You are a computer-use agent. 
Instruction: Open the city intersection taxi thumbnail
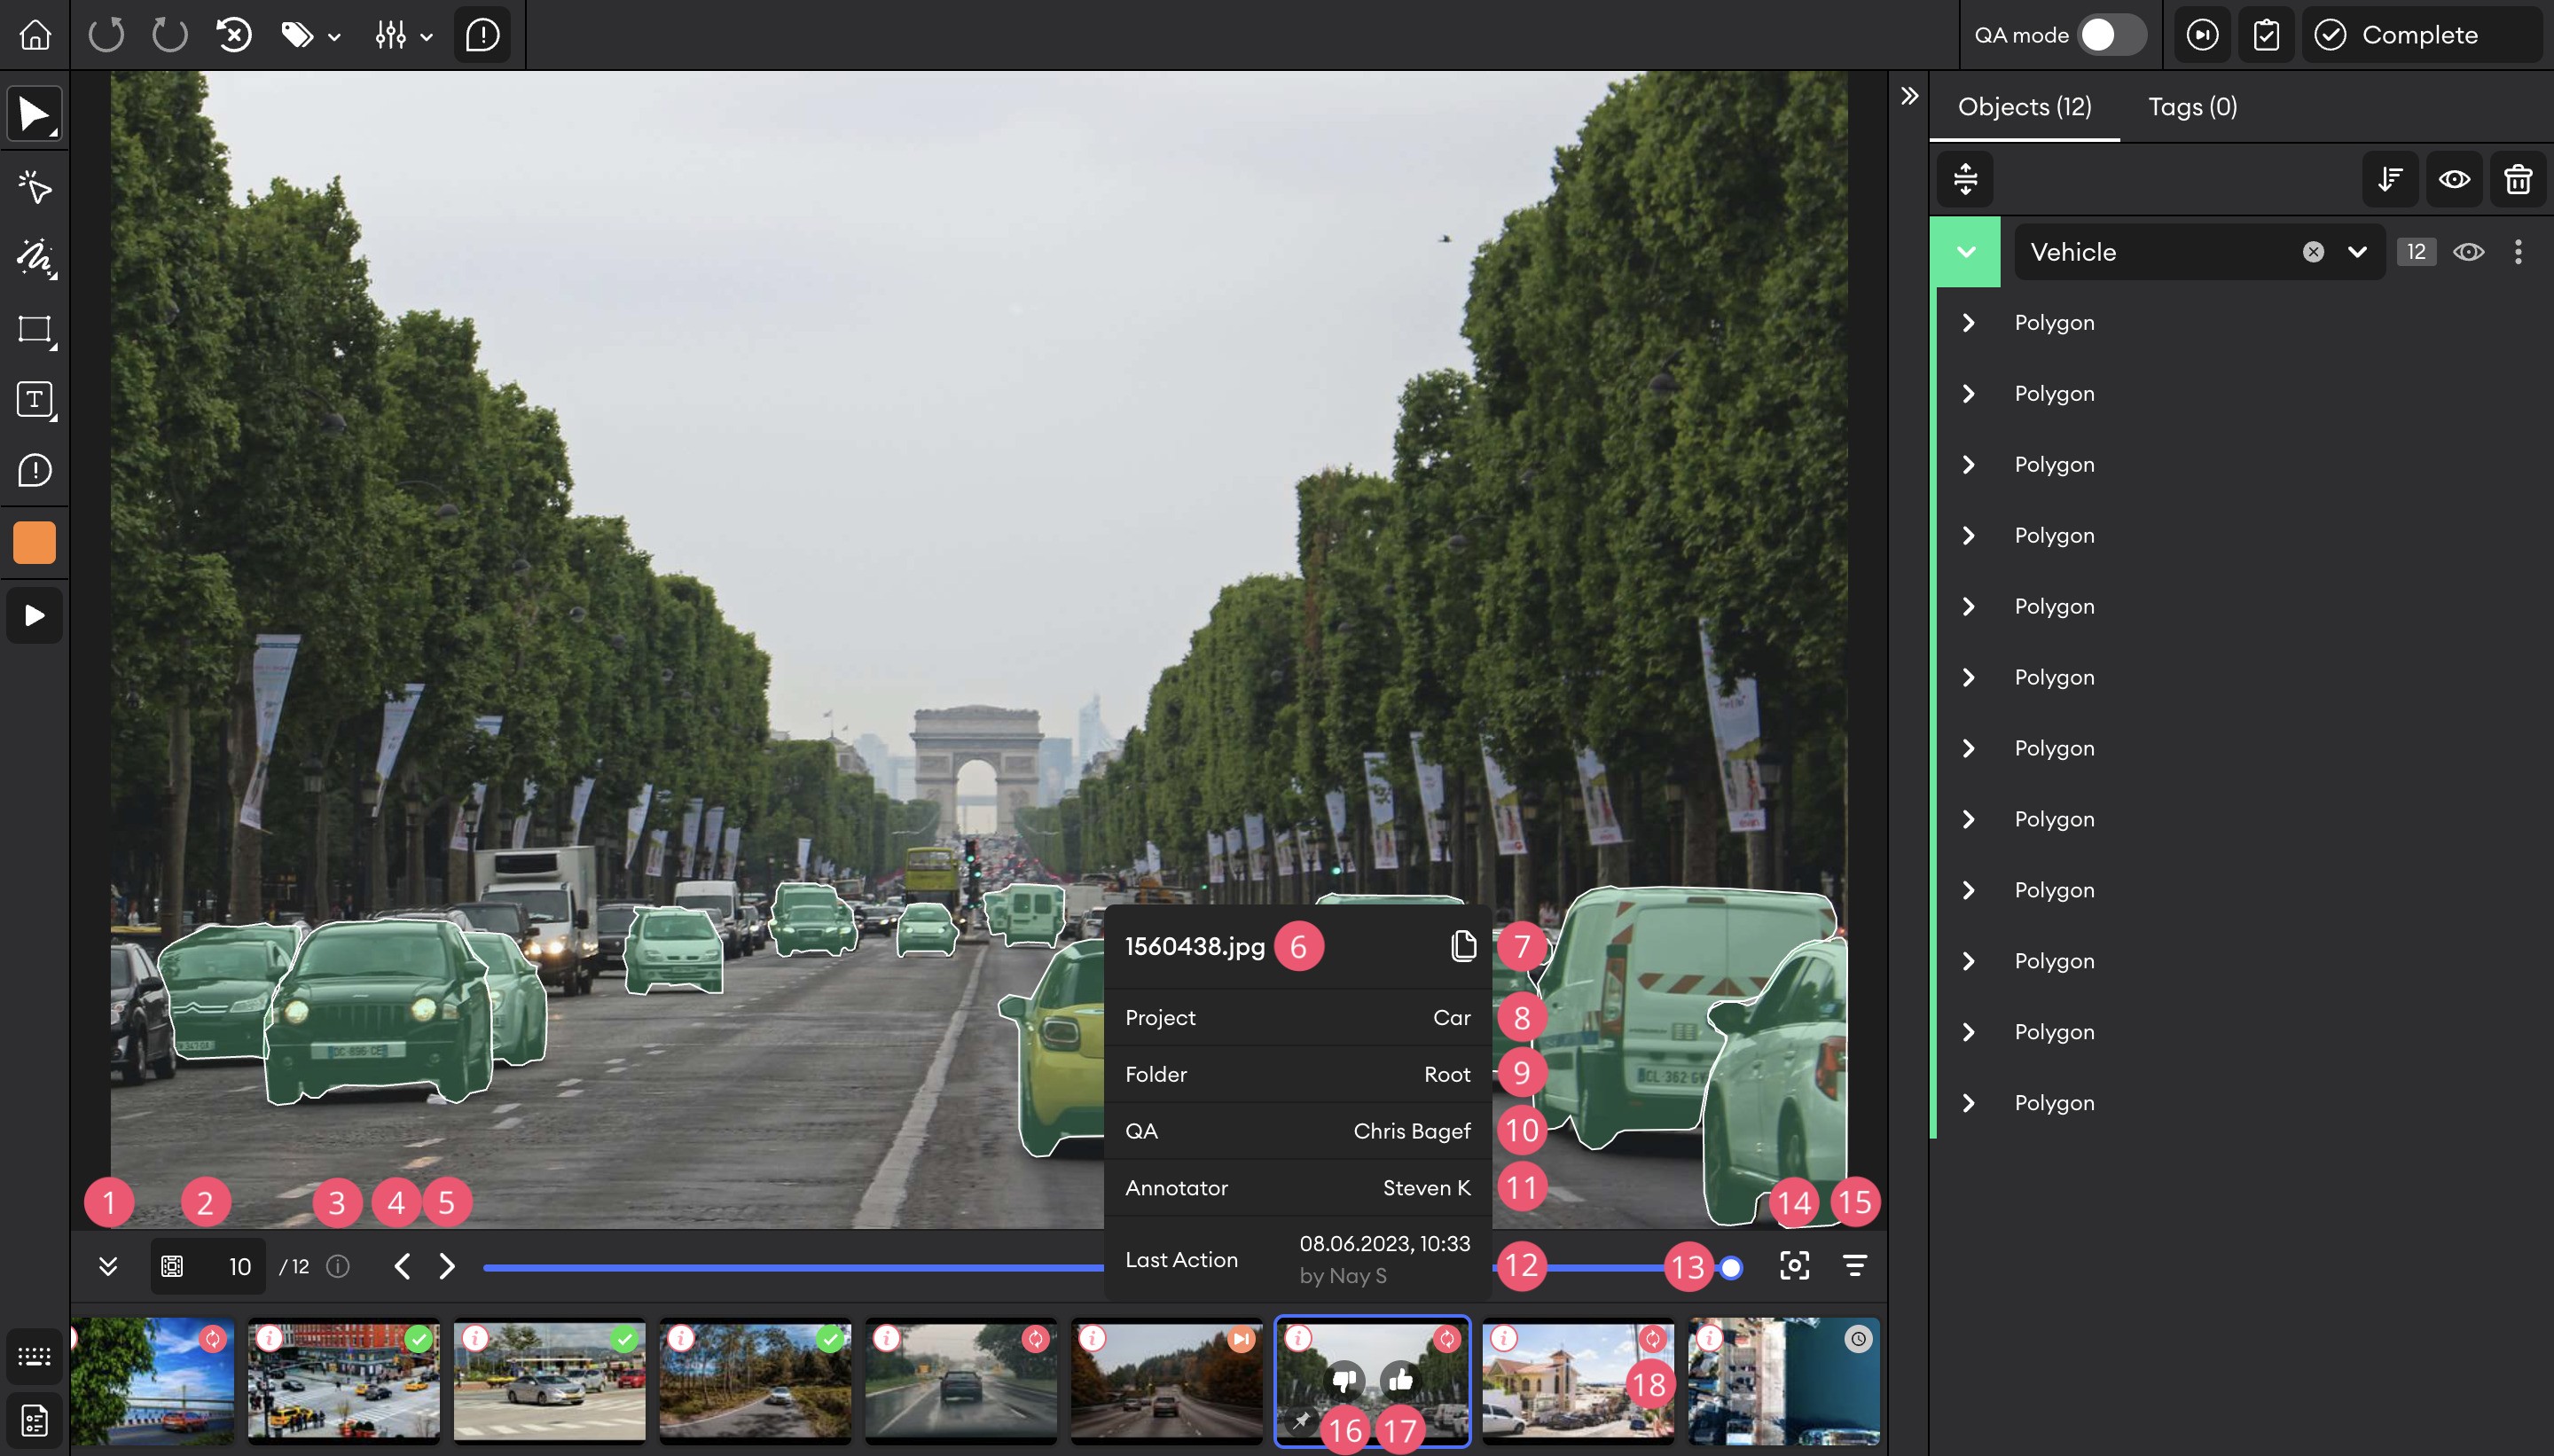point(344,1381)
